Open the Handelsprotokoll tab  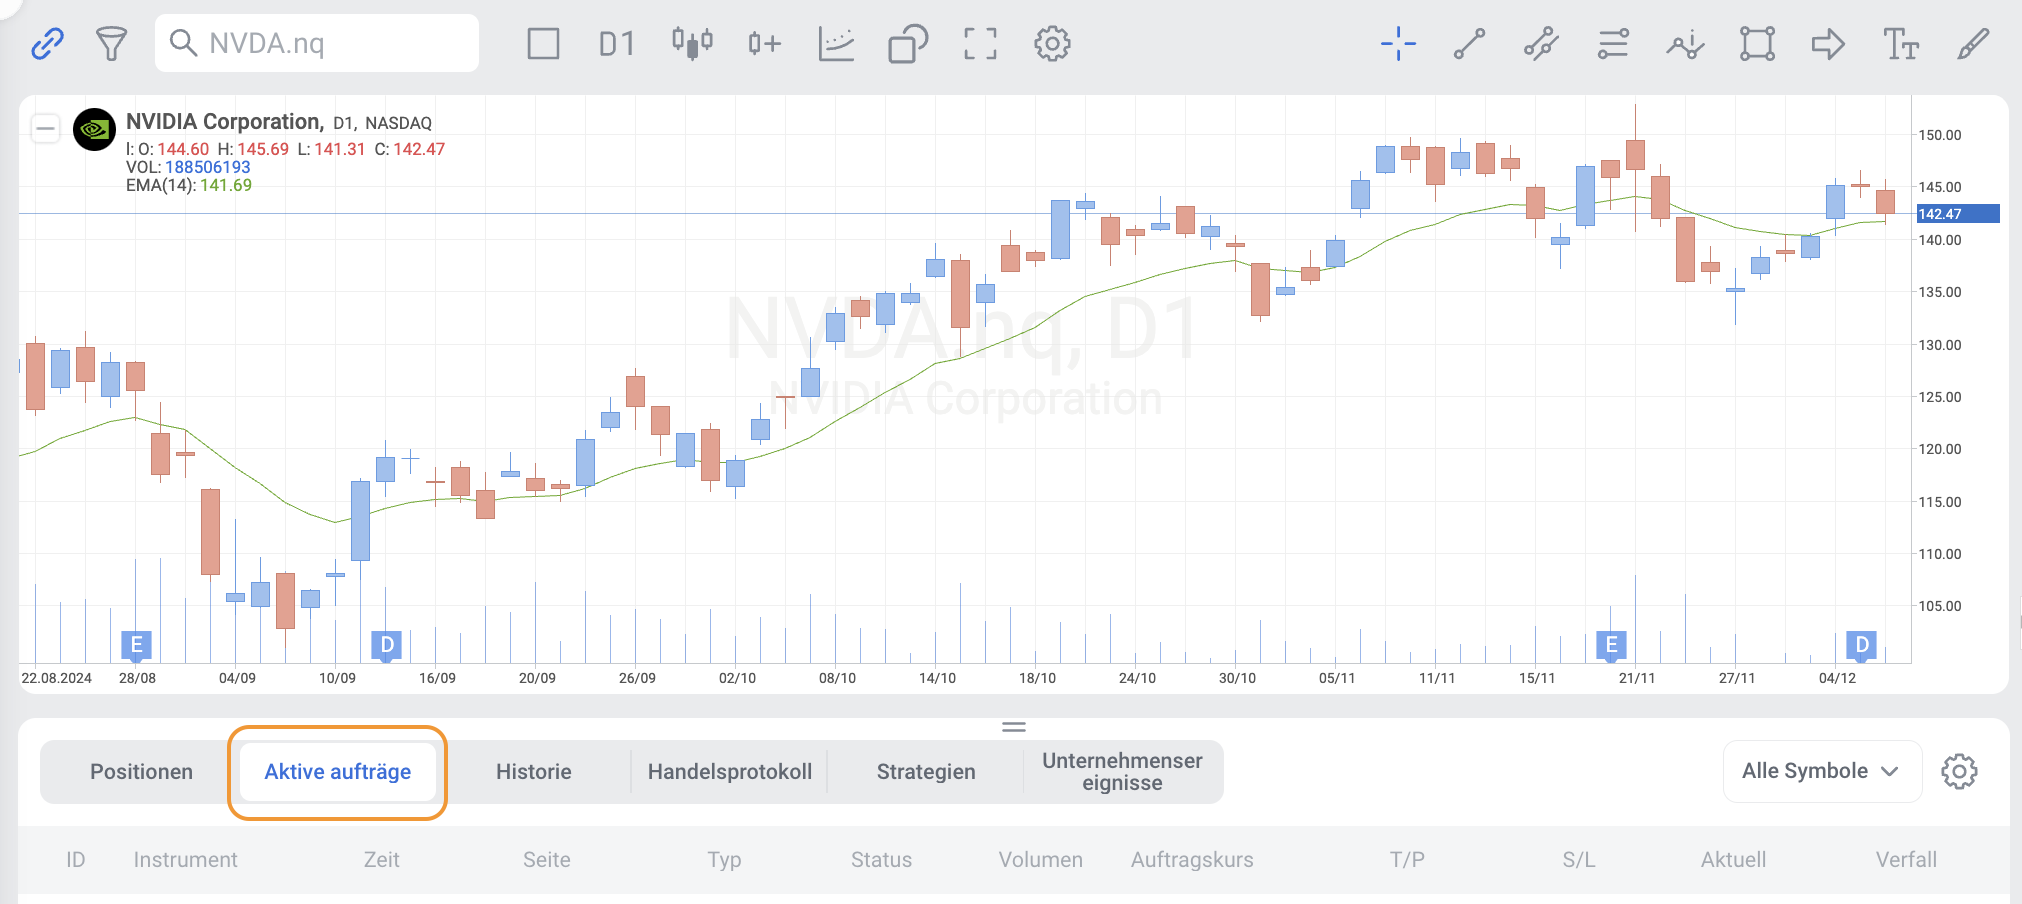click(730, 772)
